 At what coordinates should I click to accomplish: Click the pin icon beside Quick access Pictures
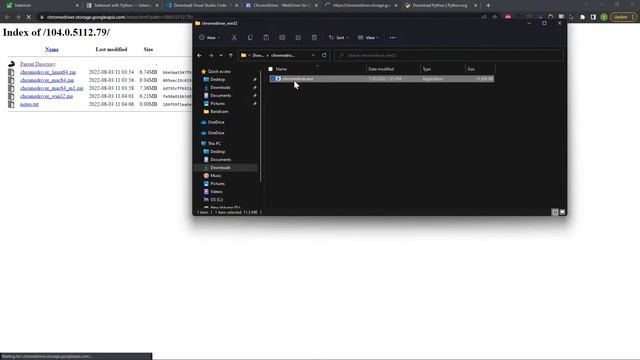point(255,104)
